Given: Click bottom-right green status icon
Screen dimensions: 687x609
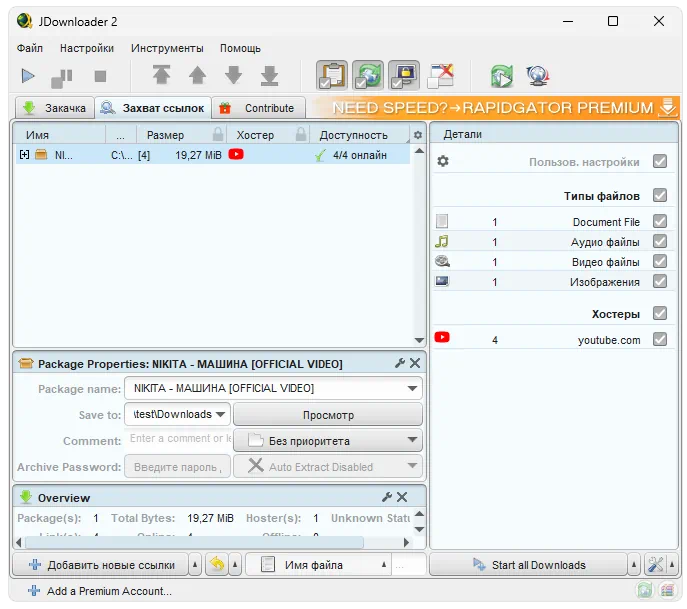Looking at the screenshot, I should [645, 590].
